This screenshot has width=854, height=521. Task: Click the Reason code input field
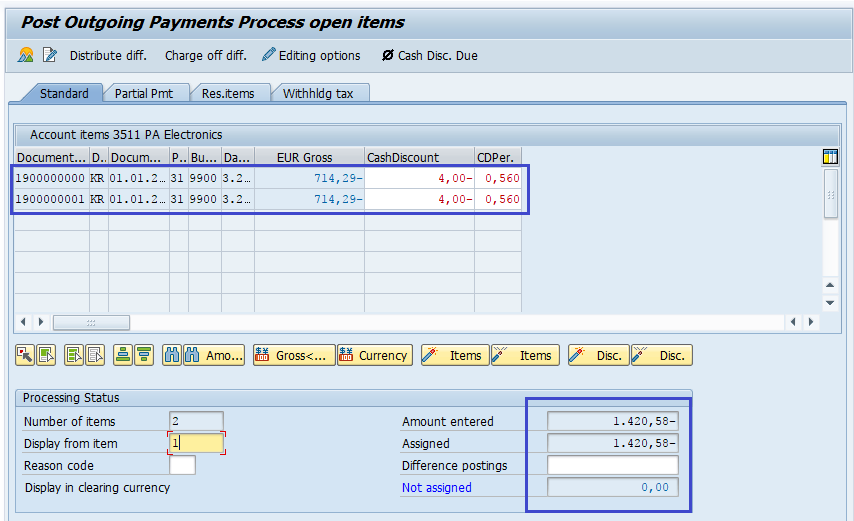pos(183,465)
